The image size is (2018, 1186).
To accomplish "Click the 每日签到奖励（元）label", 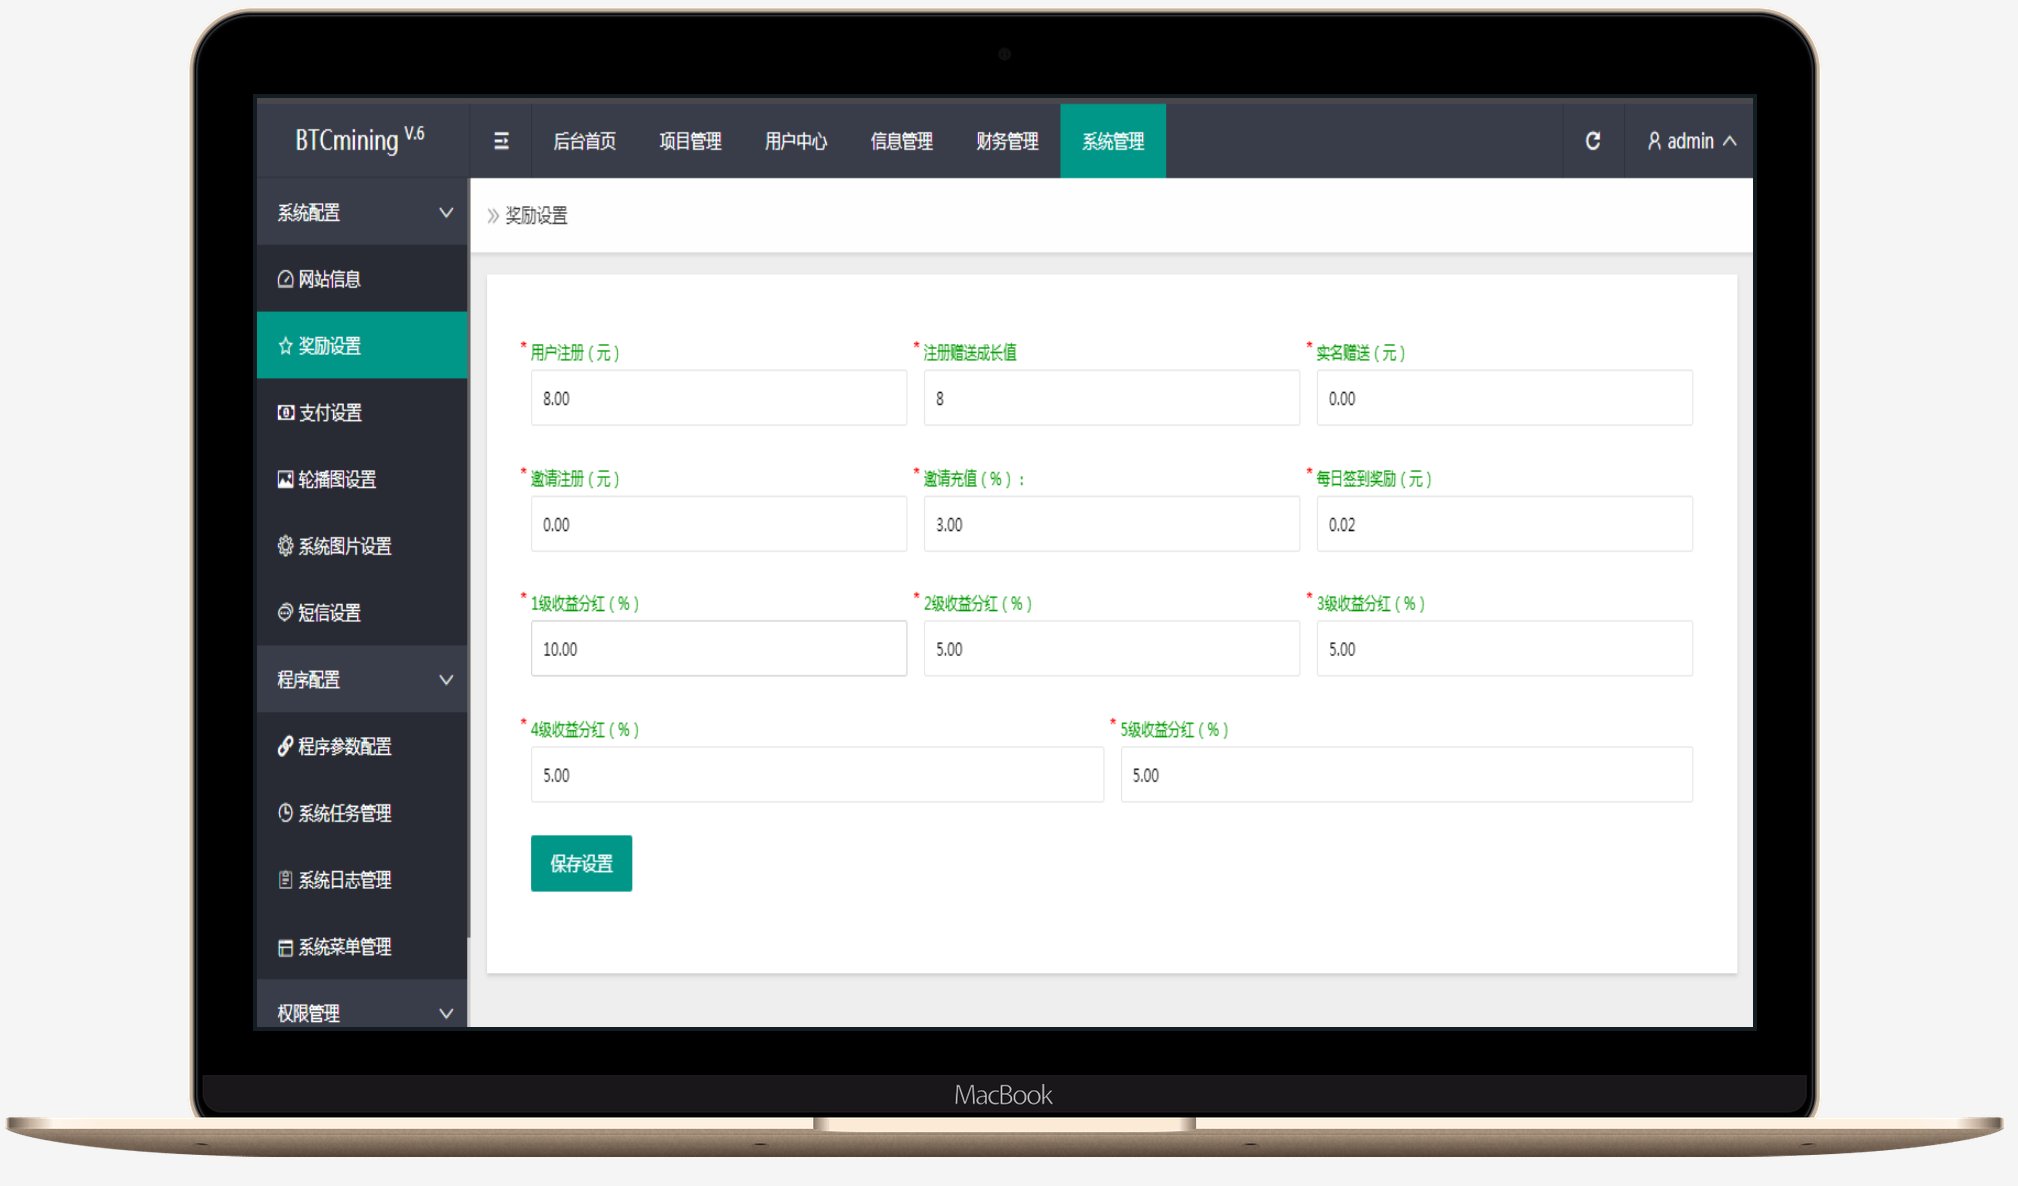I will (x=1374, y=479).
